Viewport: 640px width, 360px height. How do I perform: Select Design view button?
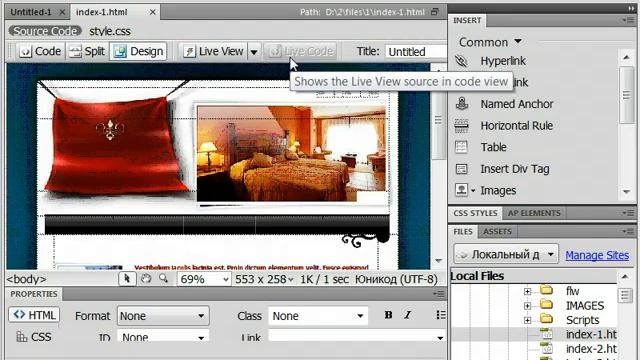tap(138, 51)
